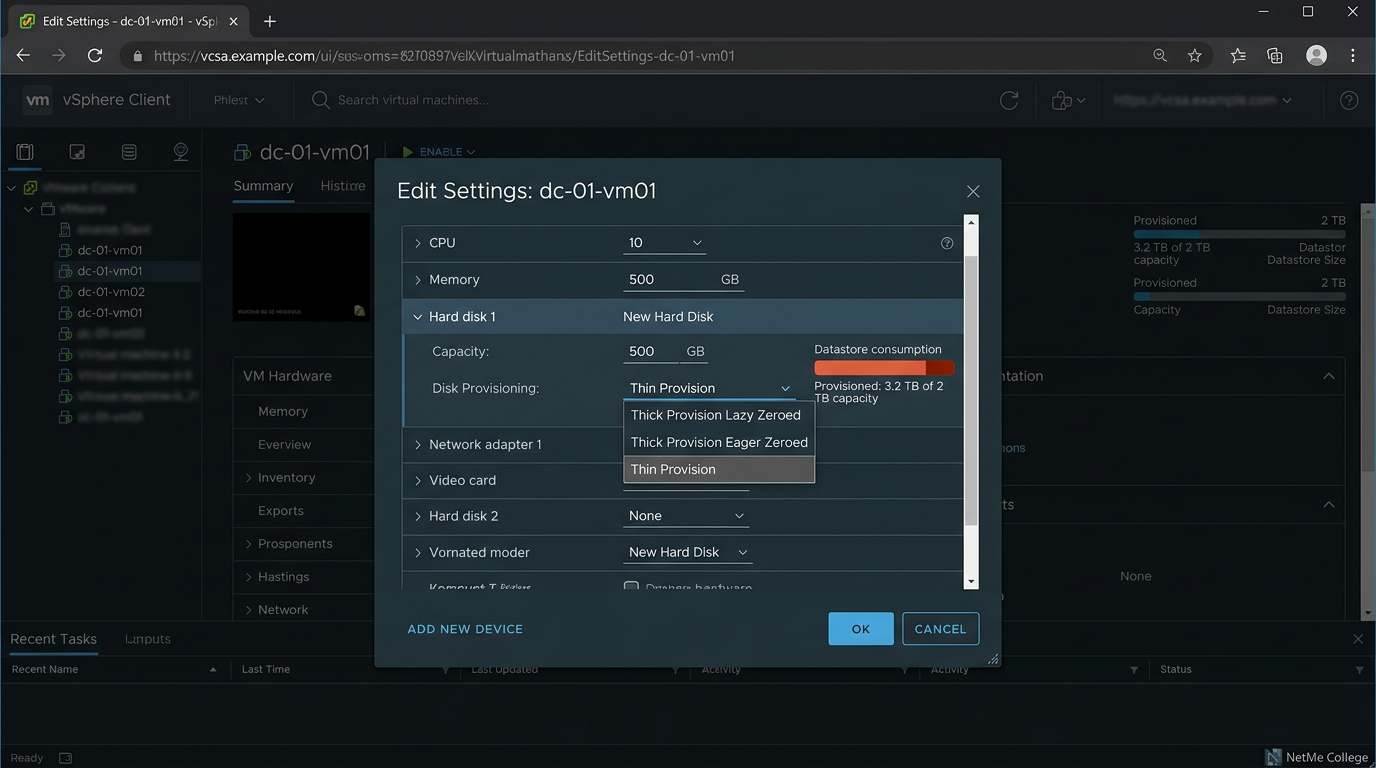Open the browser three-dot menu
The height and width of the screenshot is (768, 1376).
pos(1352,56)
